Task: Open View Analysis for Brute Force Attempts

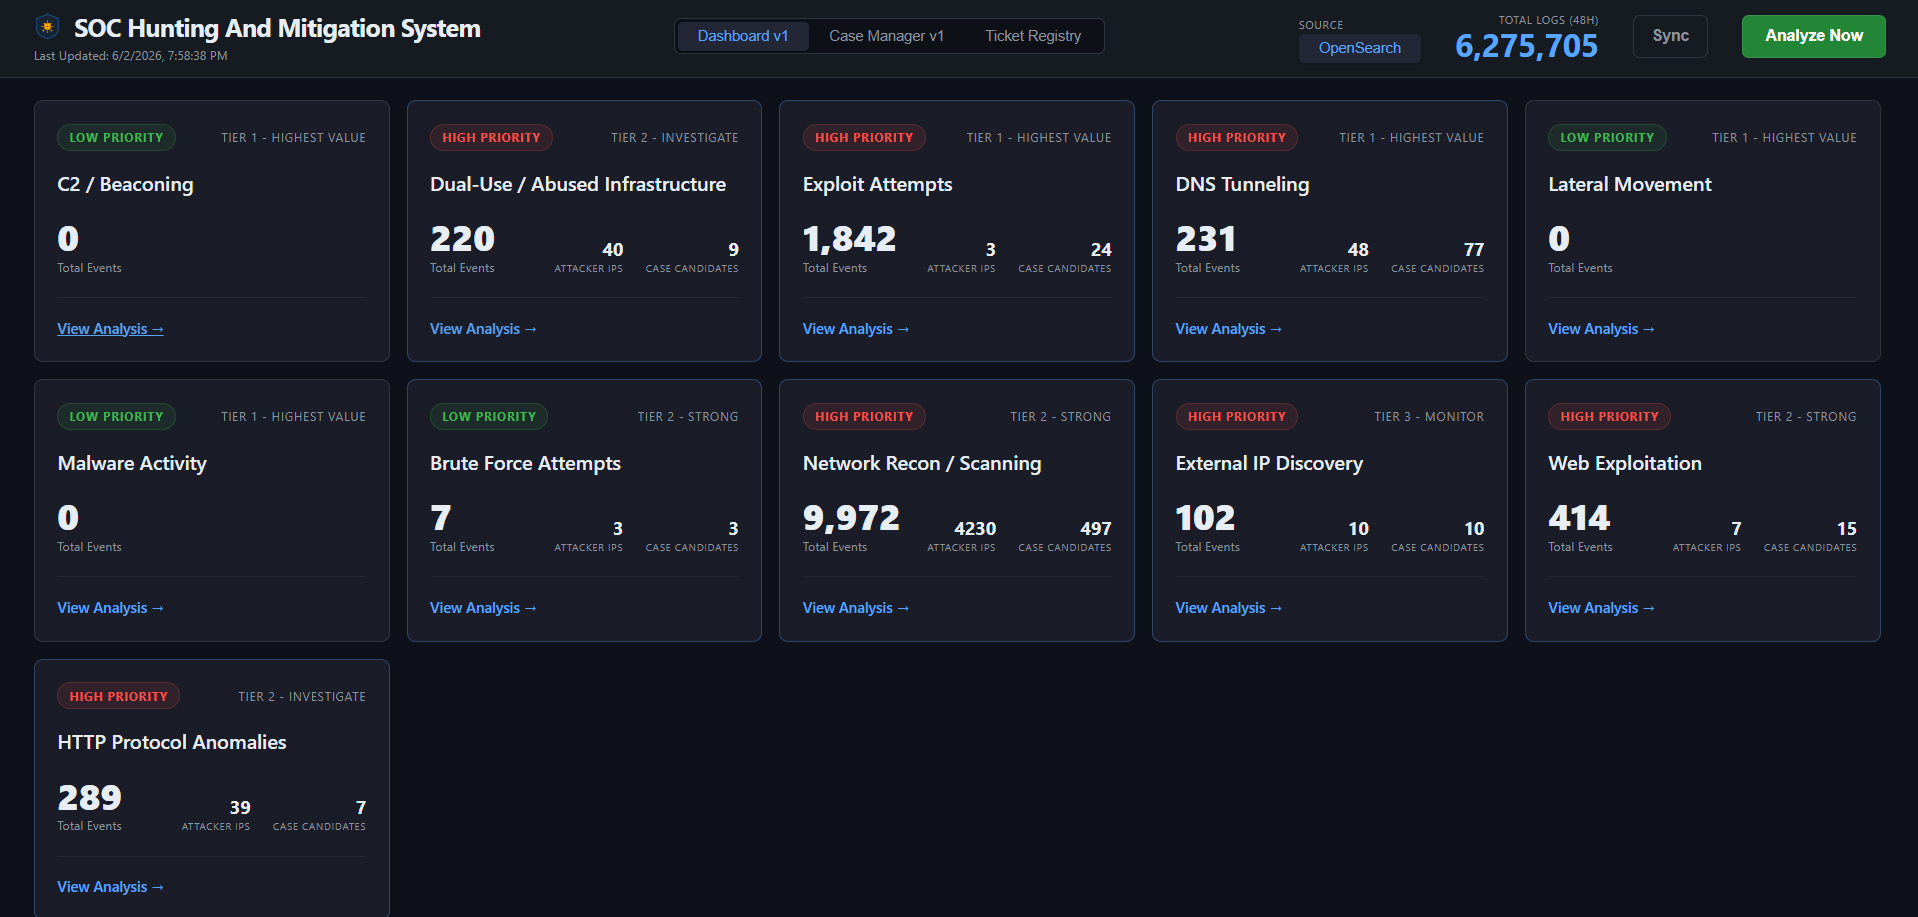Action: coord(483,608)
